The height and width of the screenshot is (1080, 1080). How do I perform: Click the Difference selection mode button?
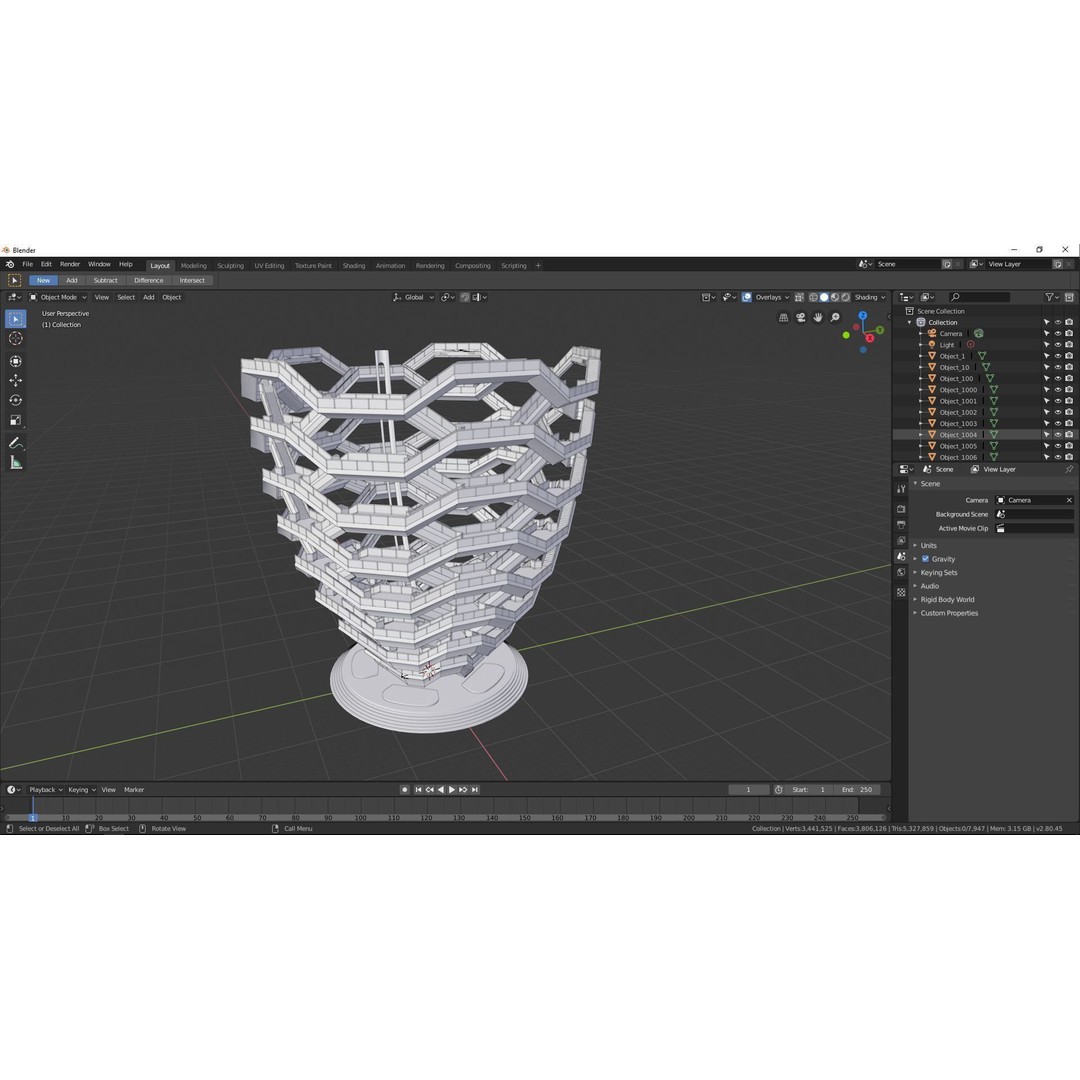(x=149, y=280)
